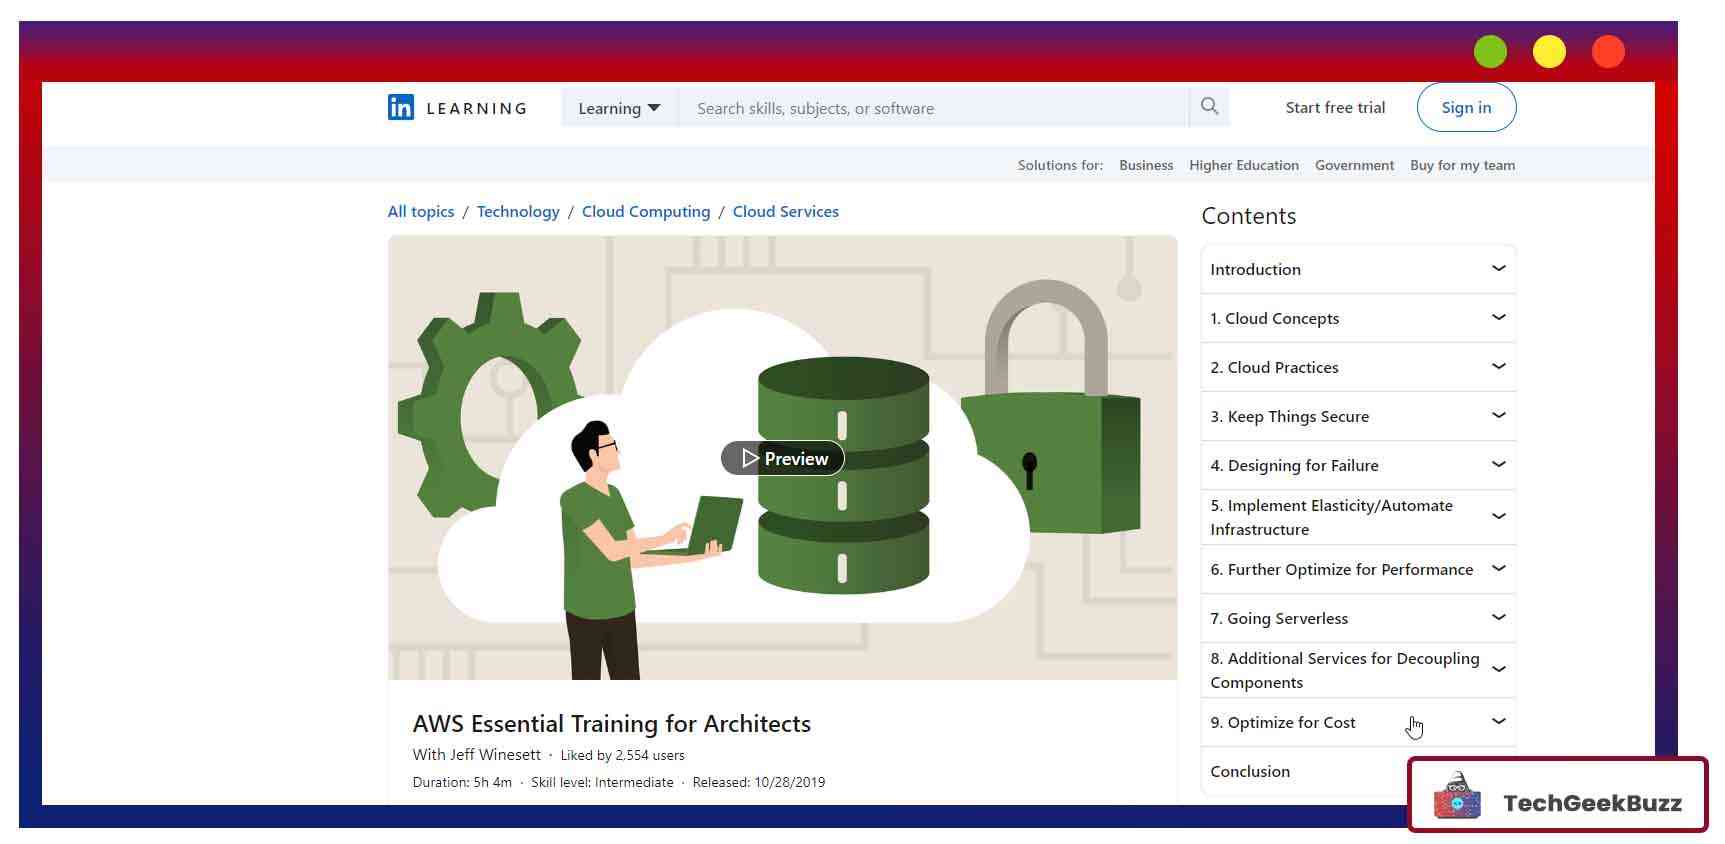The width and height of the screenshot is (1725, 844).
Task: Open the Learning dropdown menu
Action: [619, 108]
